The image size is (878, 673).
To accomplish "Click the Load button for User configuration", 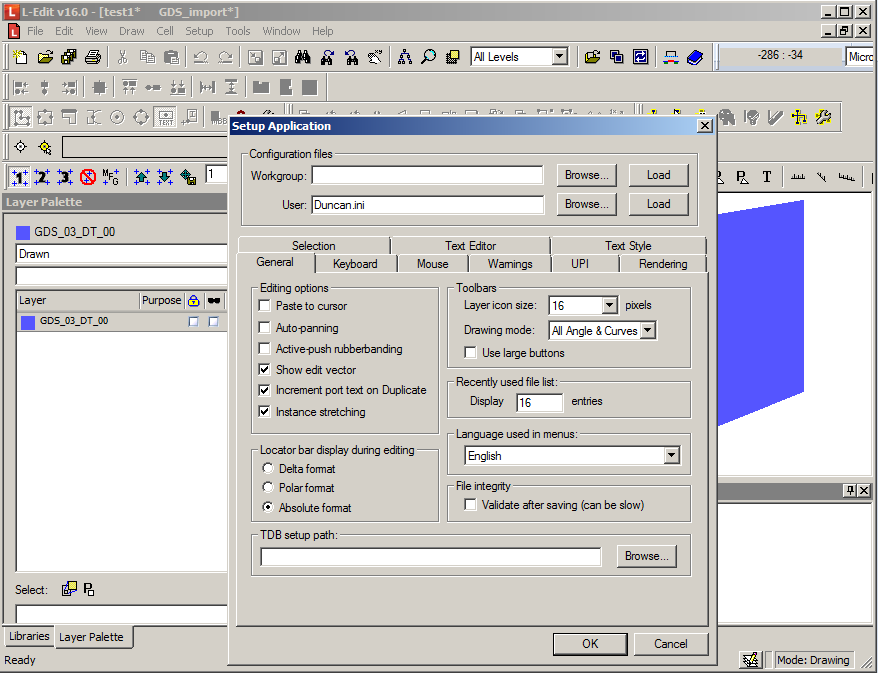I will click(x=658, y=204).
